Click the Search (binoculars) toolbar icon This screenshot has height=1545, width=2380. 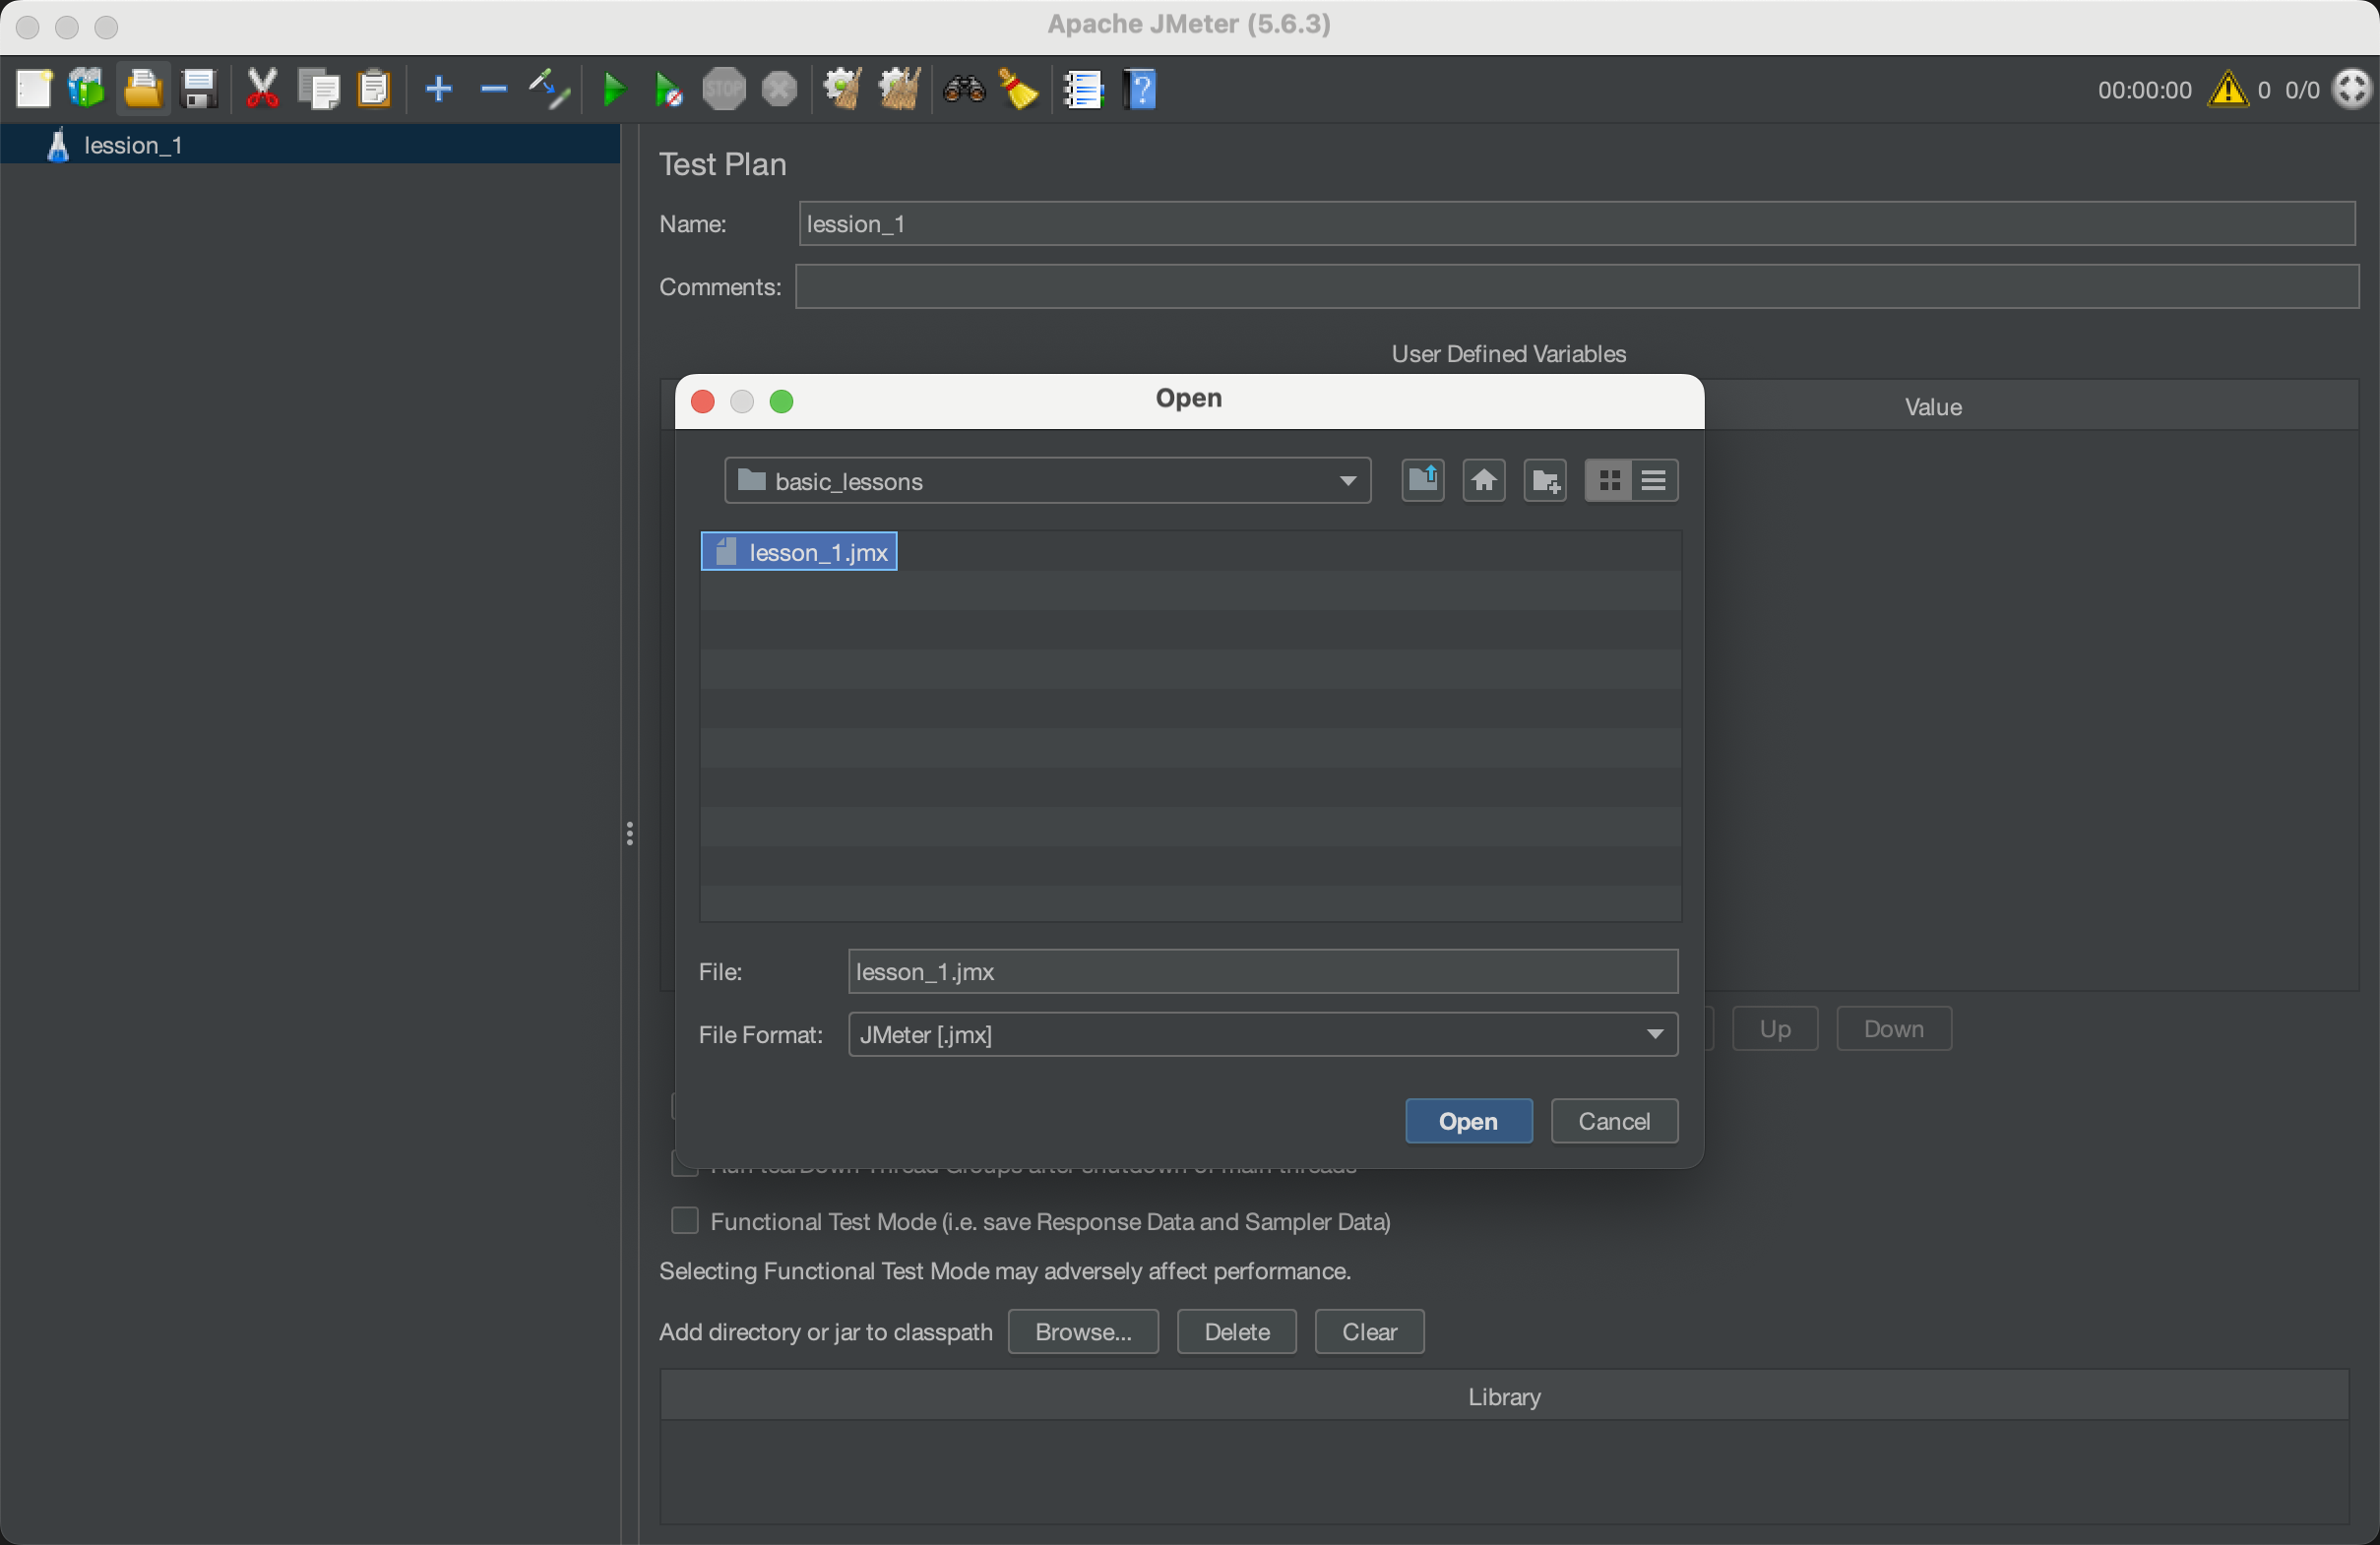pos(964,89)
